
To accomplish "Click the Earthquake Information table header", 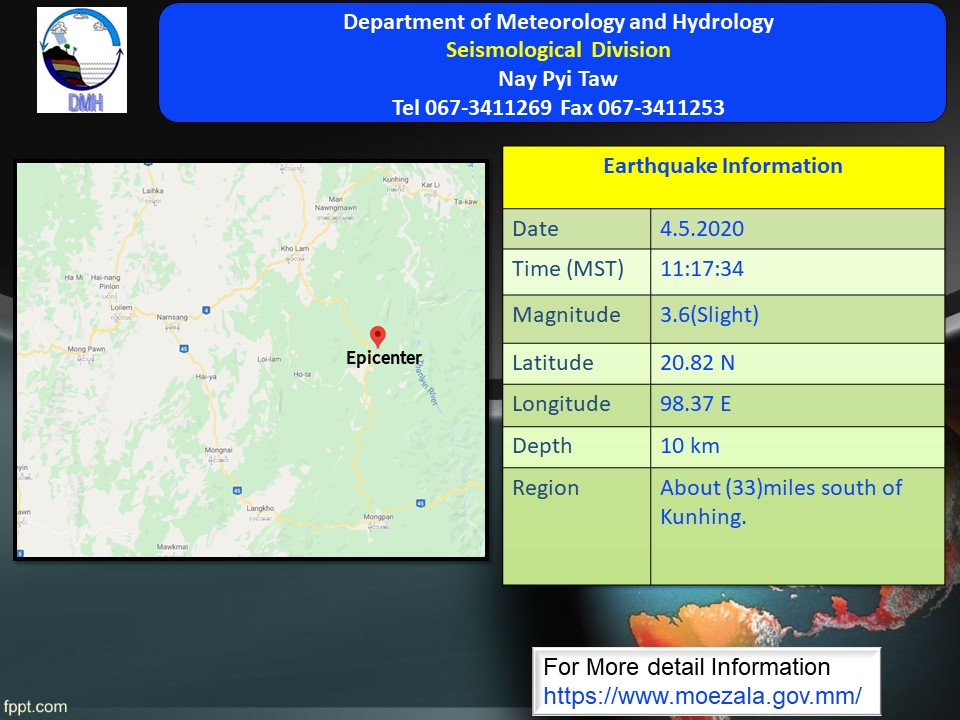I will 723,166.
